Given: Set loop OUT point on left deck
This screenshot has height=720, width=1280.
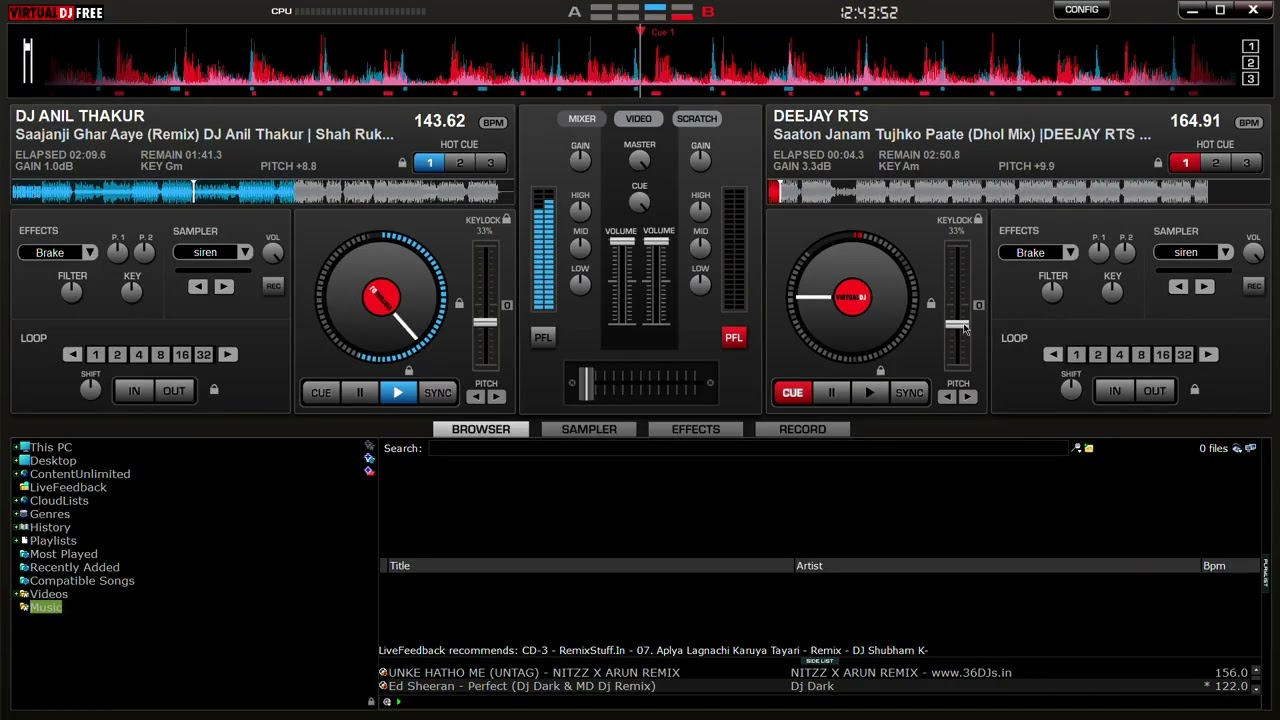Looking at the screenshot, I should tap(174, 391).
